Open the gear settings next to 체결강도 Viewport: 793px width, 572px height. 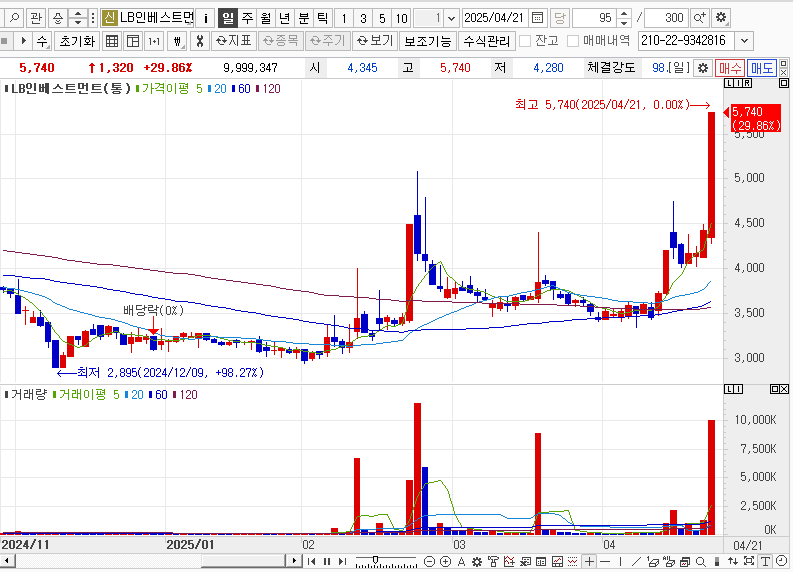coord(703,68)
